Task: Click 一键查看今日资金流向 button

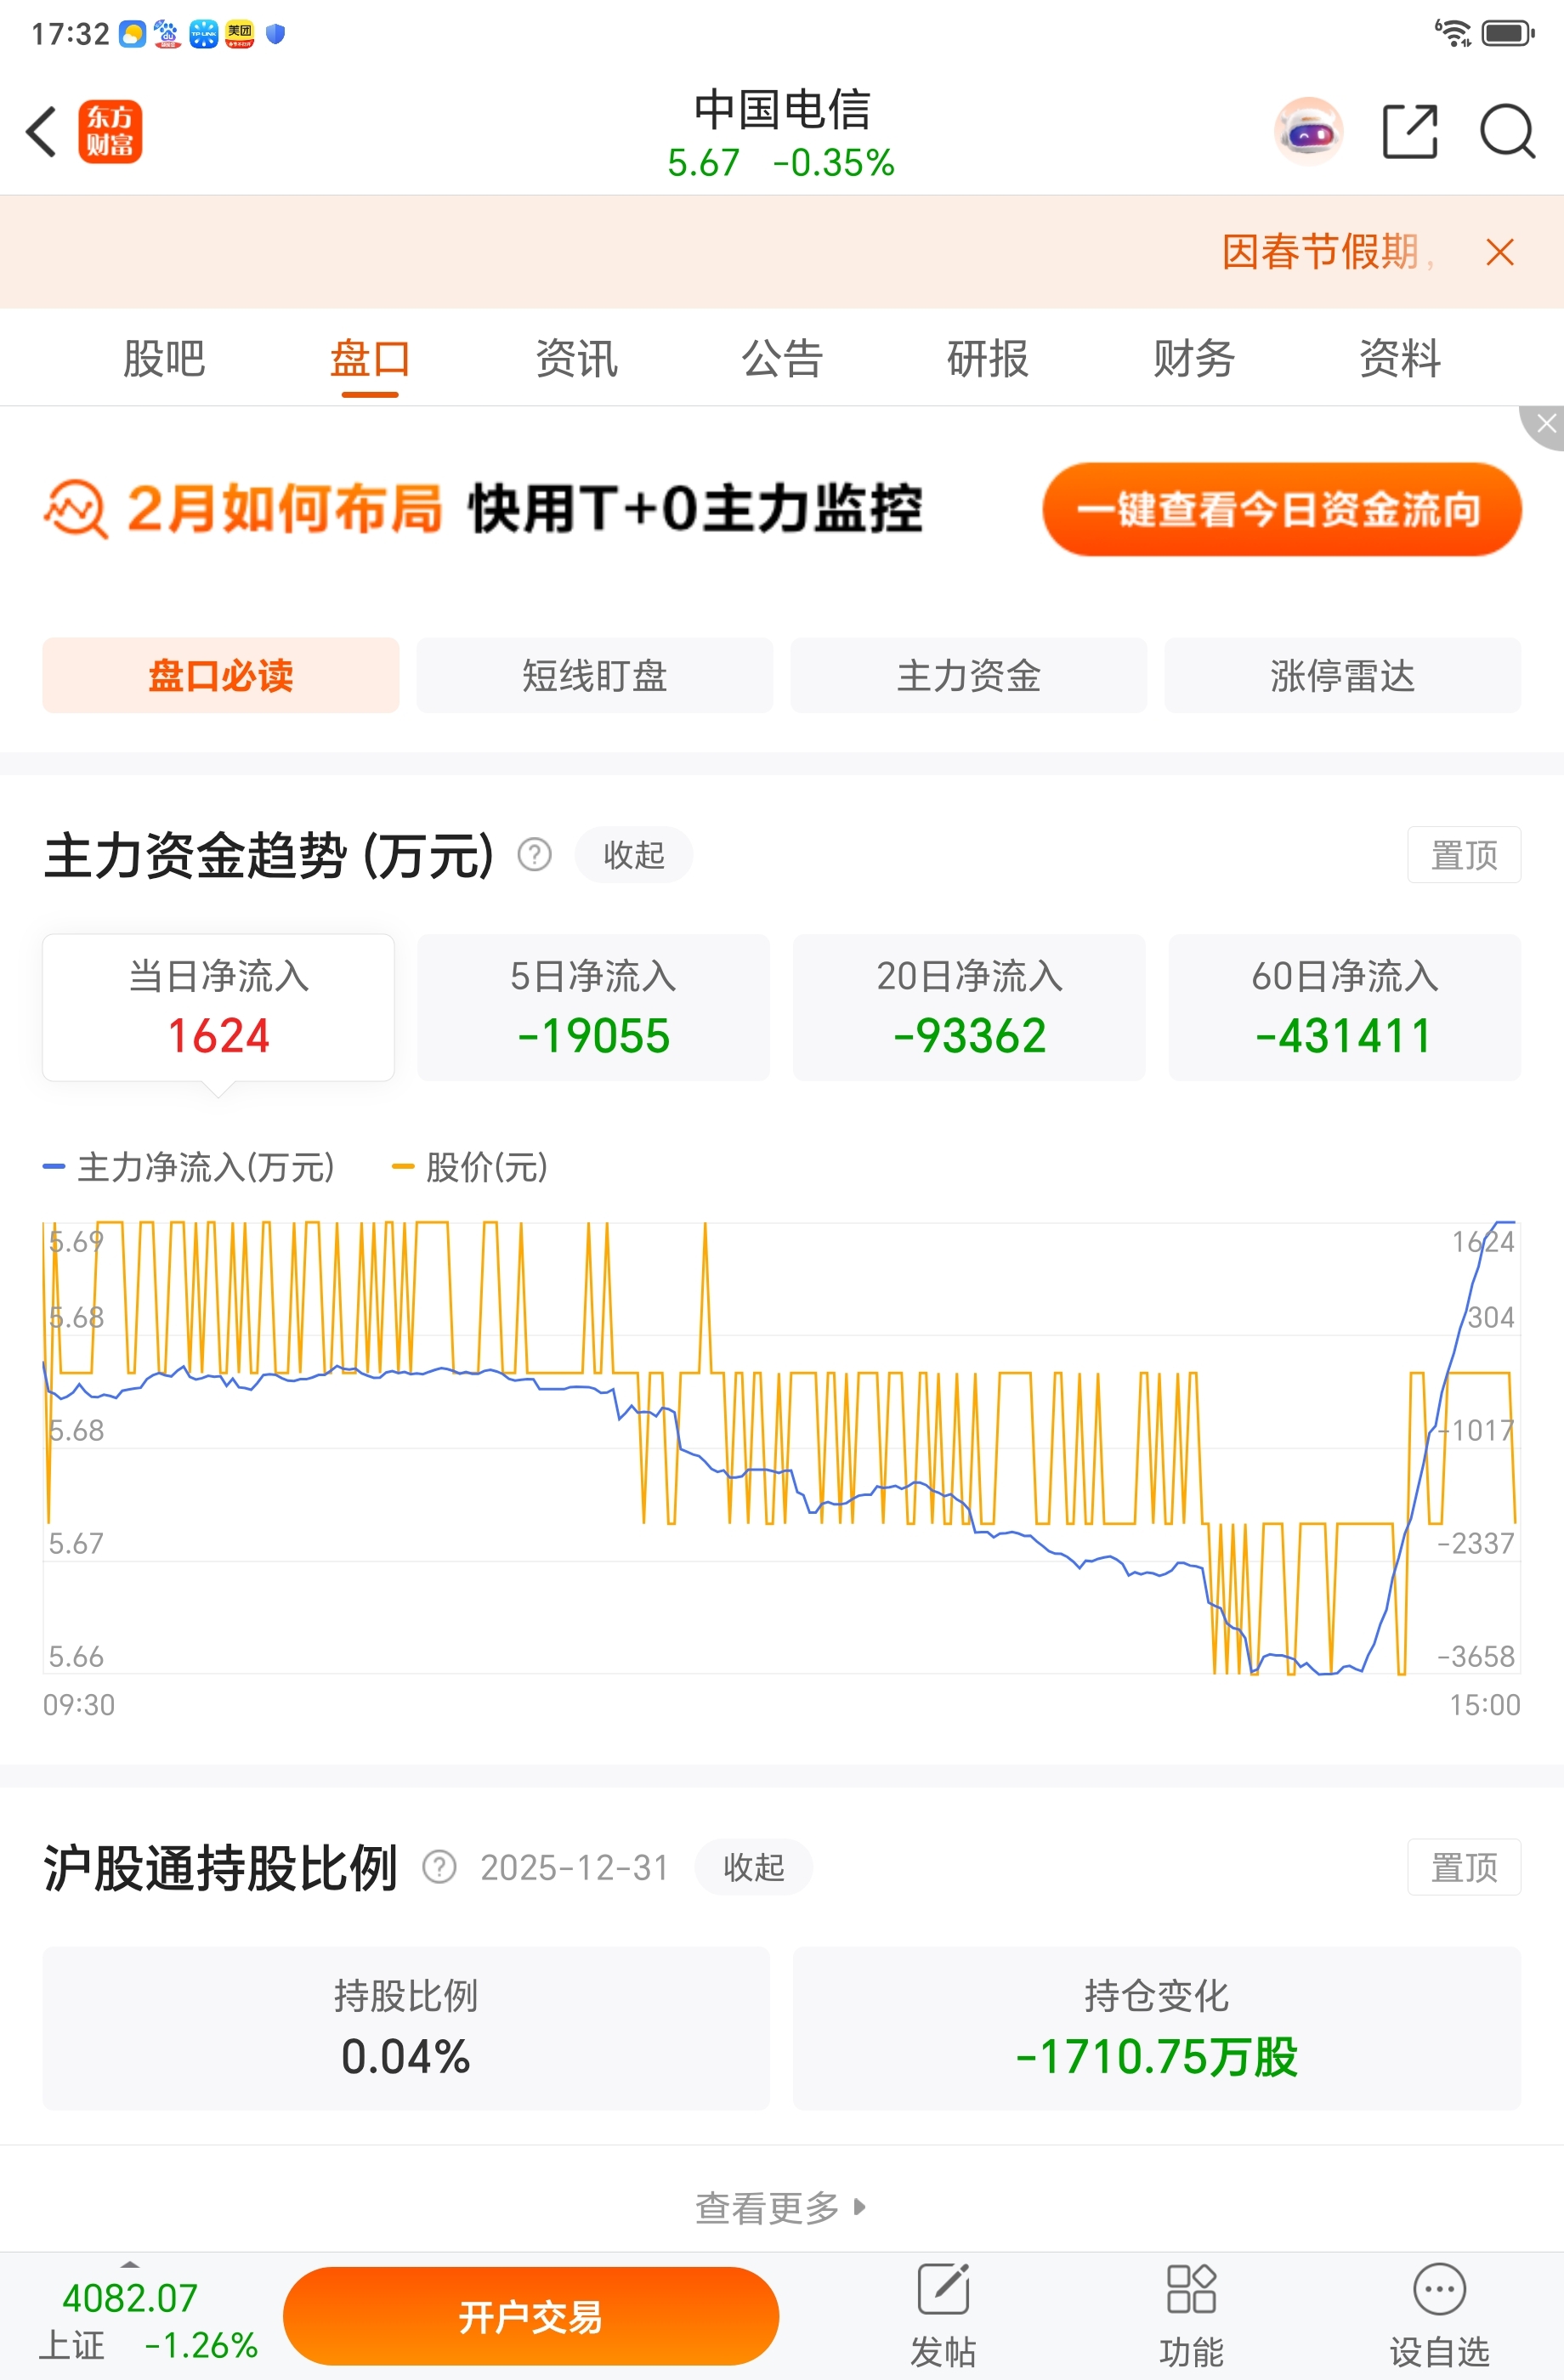Action: coord(1282,509)
